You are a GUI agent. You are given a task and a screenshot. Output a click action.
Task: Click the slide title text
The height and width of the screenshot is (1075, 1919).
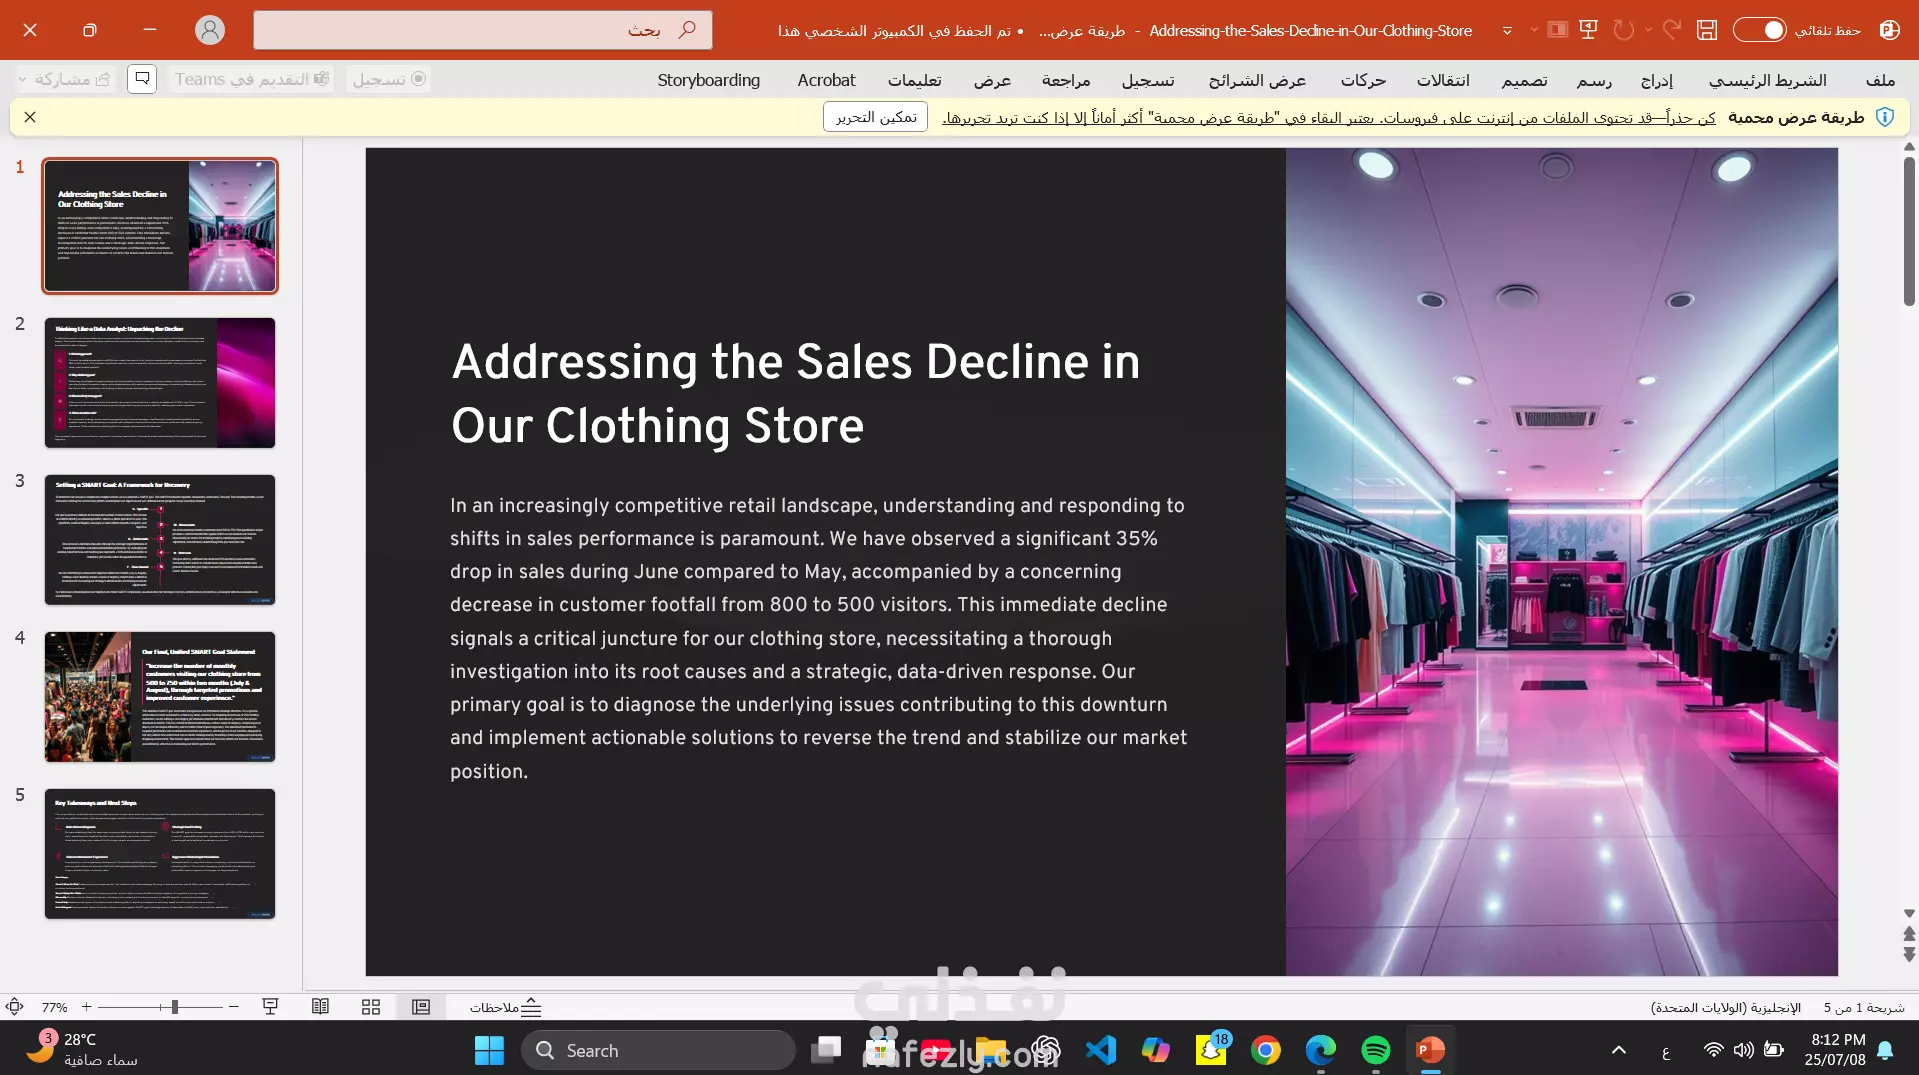[795, 393]
